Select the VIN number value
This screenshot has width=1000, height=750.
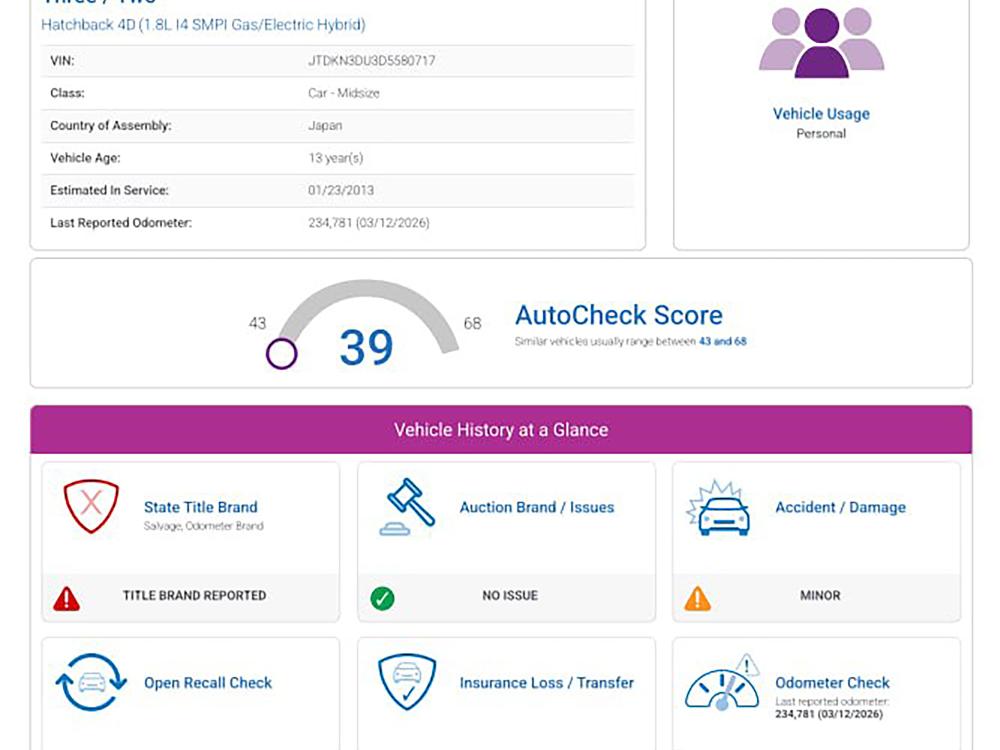coord(371,61)
